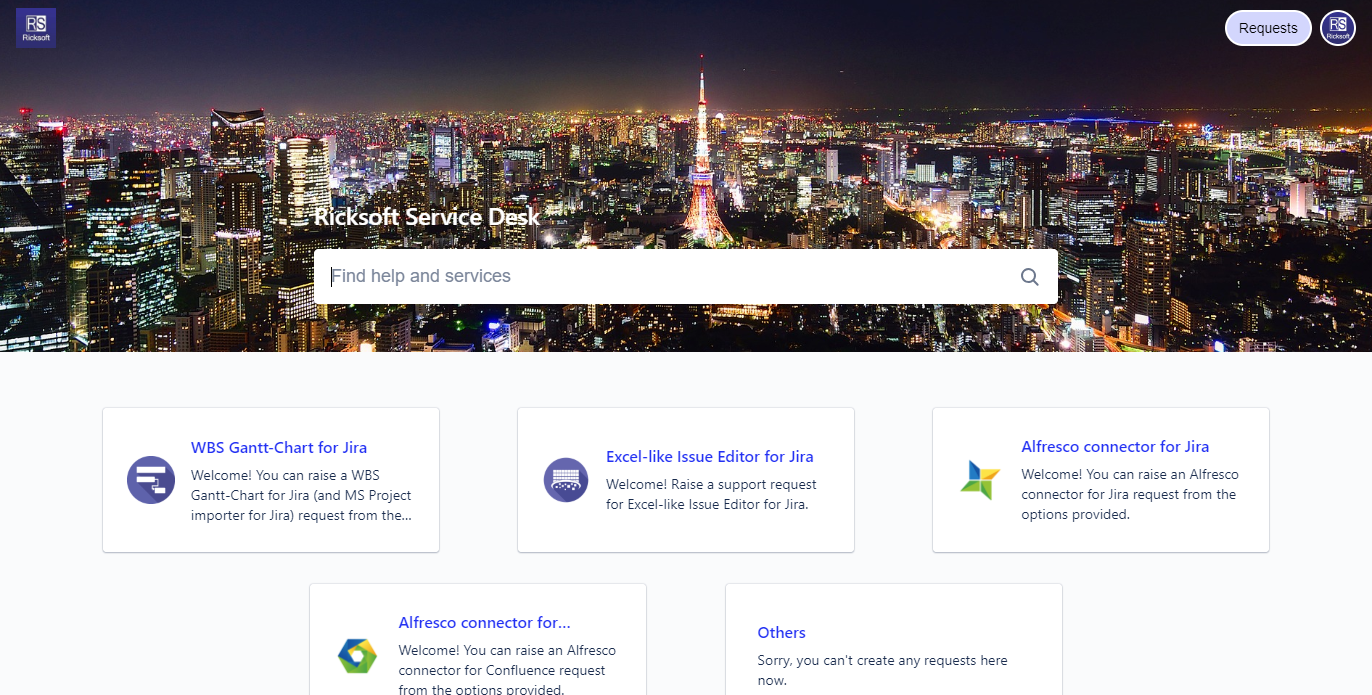Click 'Sorry, you can't create any requests' text
The image size is (1372, 695).
pyautogui.click(x=883, y=670)
